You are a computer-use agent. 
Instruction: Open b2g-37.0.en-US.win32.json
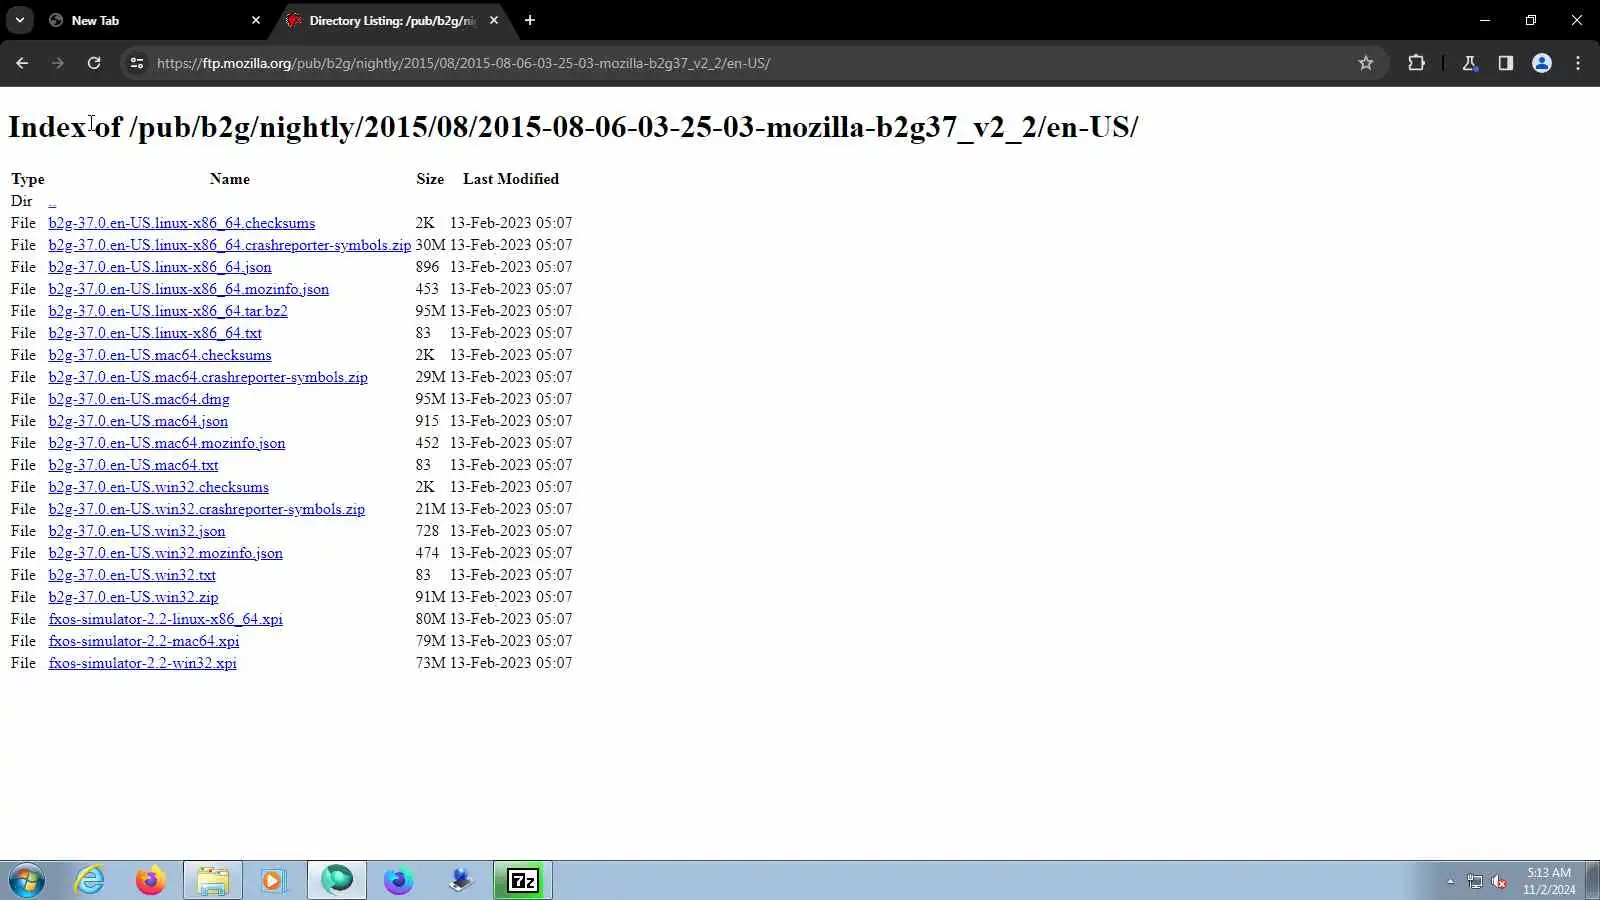point(137,531)
